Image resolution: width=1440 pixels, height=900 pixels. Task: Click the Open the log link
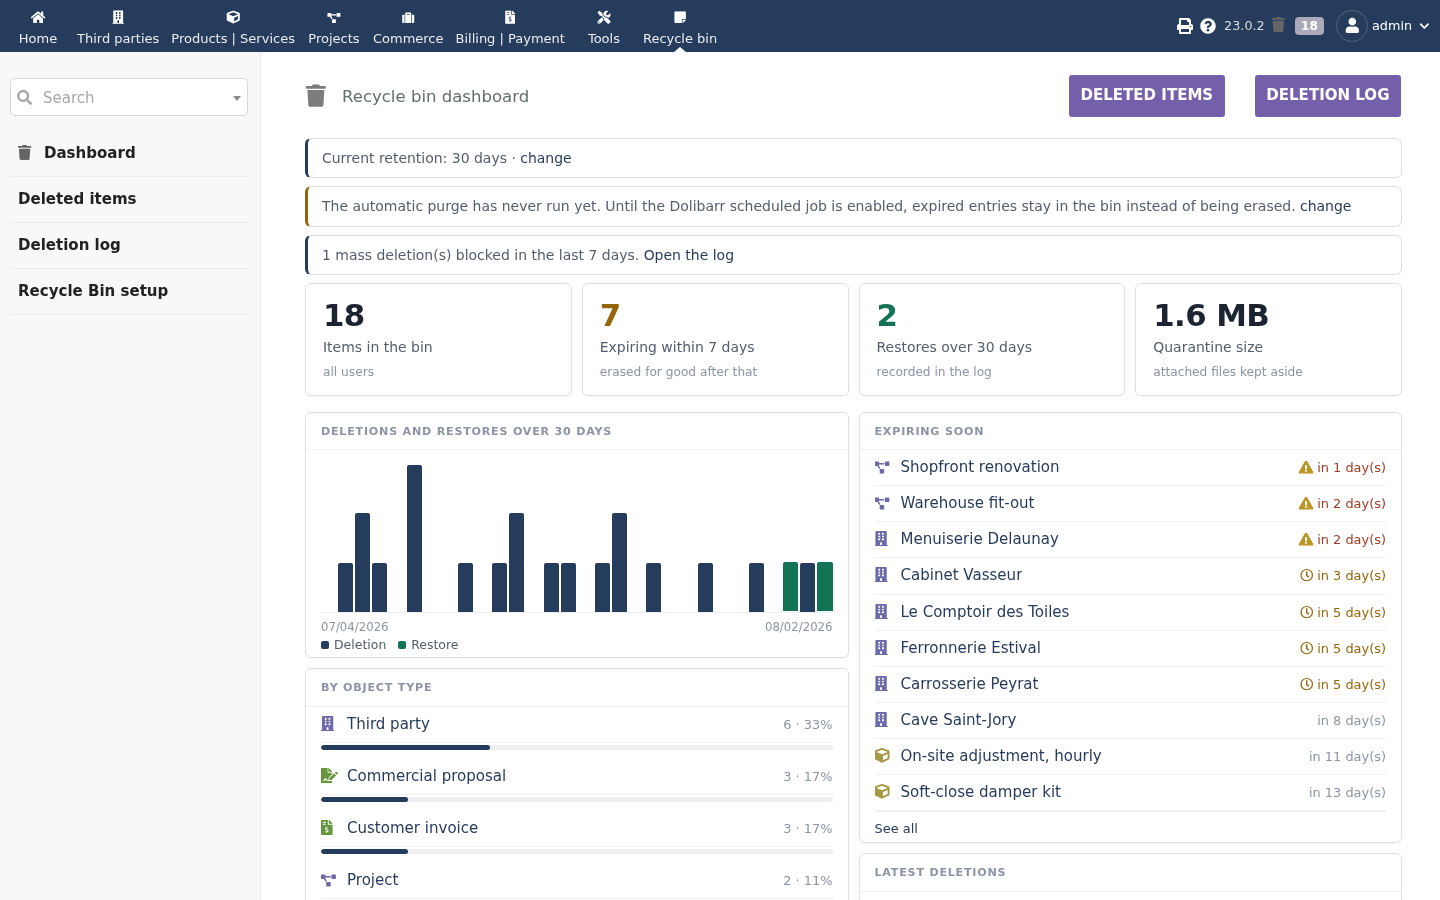689,255
